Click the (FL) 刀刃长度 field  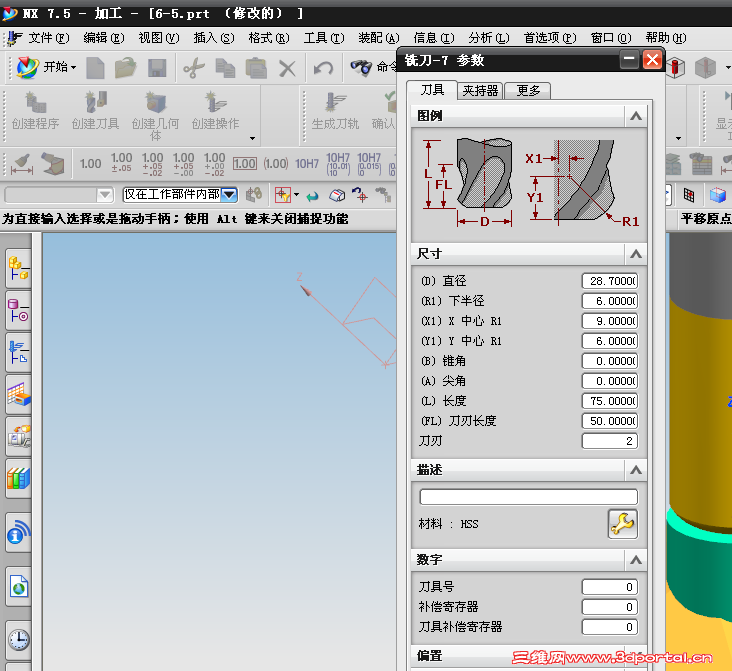tap(610, 421)
